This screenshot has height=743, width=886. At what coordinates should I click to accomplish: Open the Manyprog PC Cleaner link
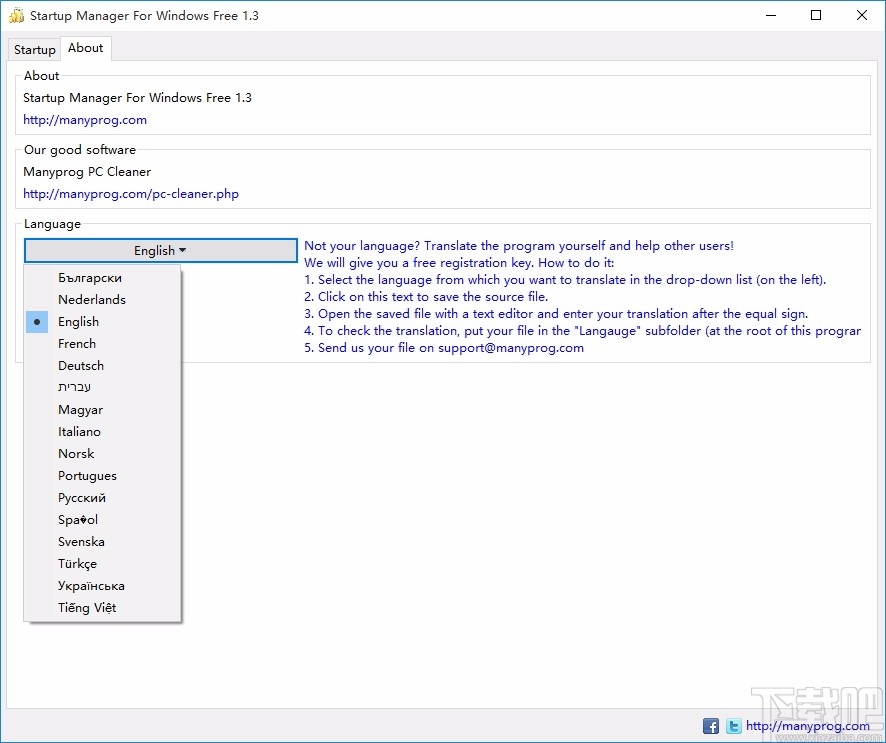[130, 193]
